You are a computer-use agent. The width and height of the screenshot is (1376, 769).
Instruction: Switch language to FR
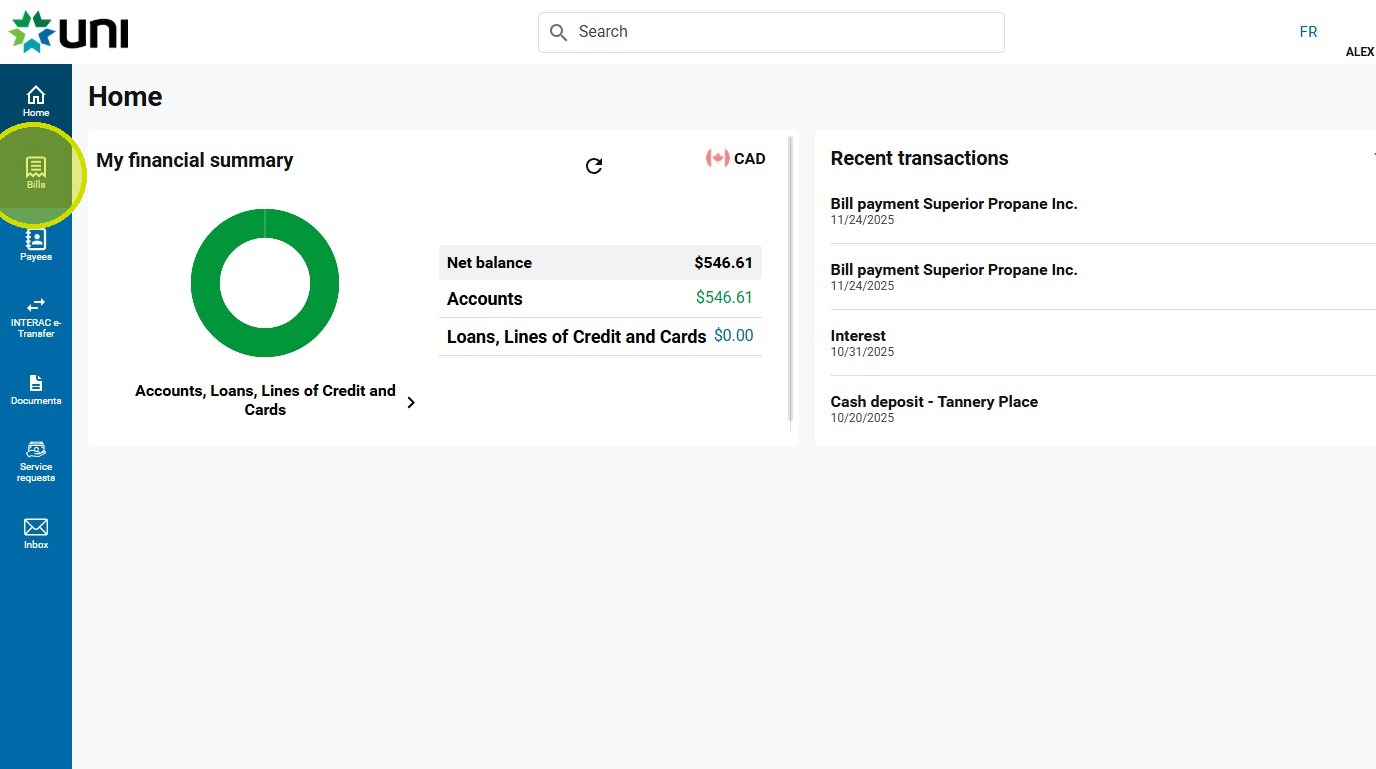(x=1308, y=32)
